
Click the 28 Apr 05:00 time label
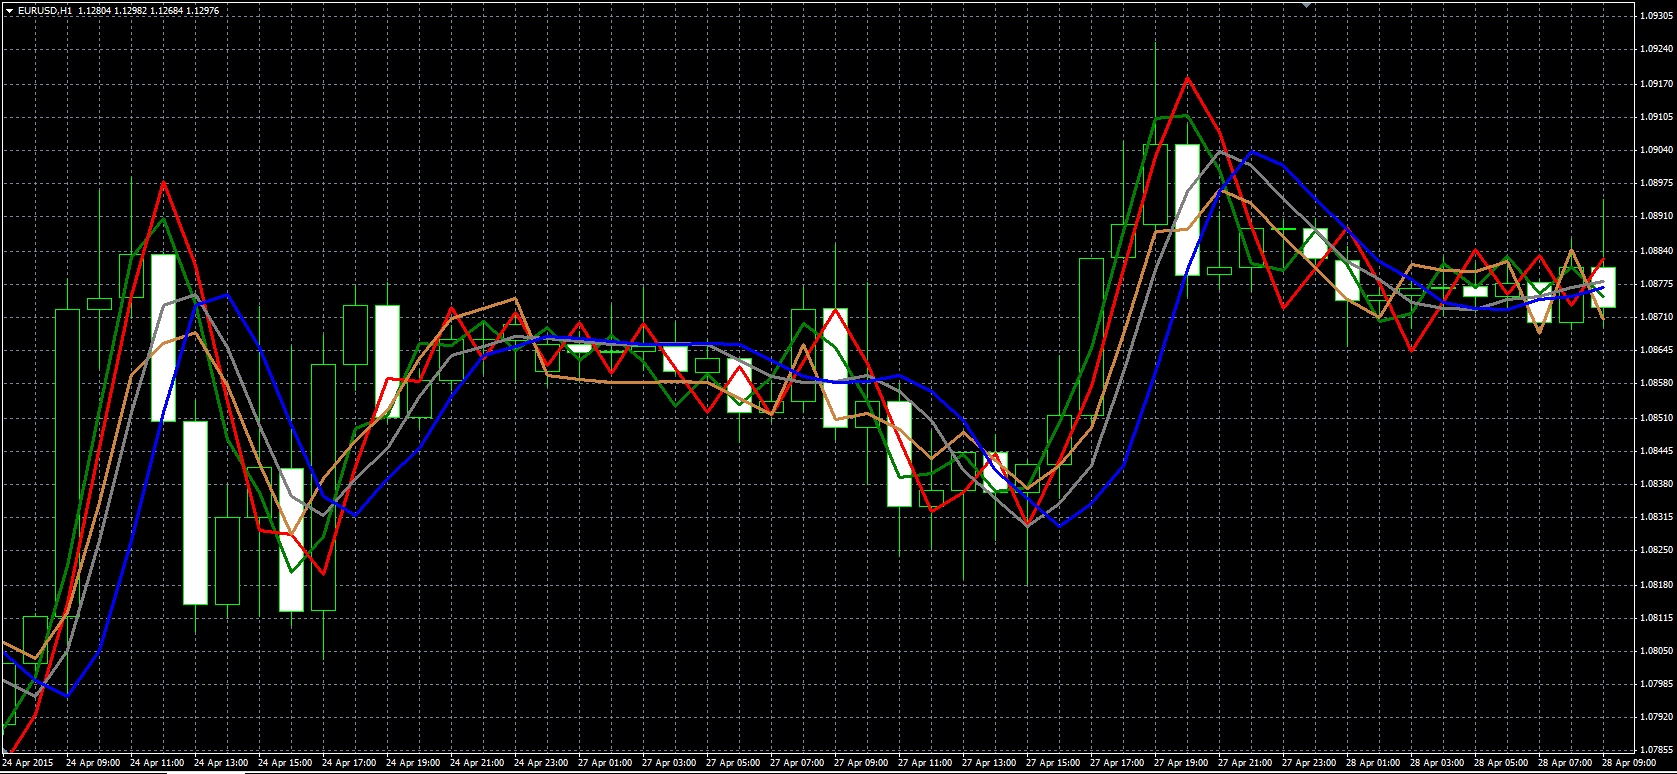coord(1501,763)
